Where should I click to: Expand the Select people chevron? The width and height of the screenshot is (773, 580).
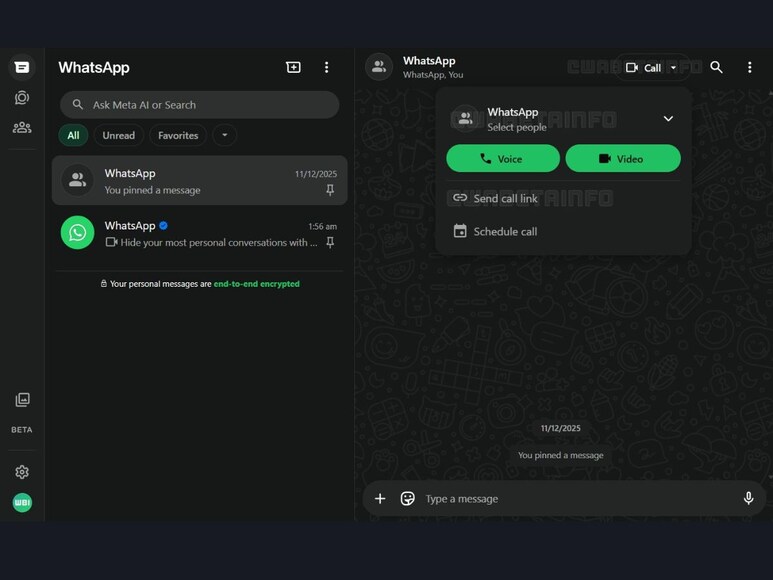668,119
